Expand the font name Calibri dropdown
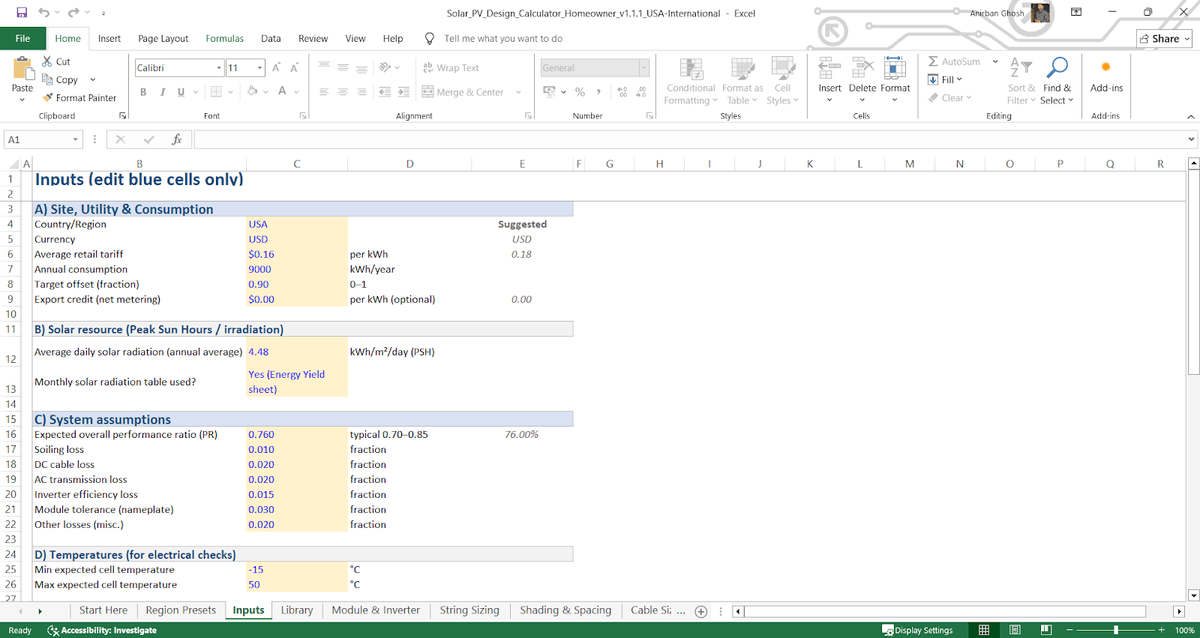 219,68
